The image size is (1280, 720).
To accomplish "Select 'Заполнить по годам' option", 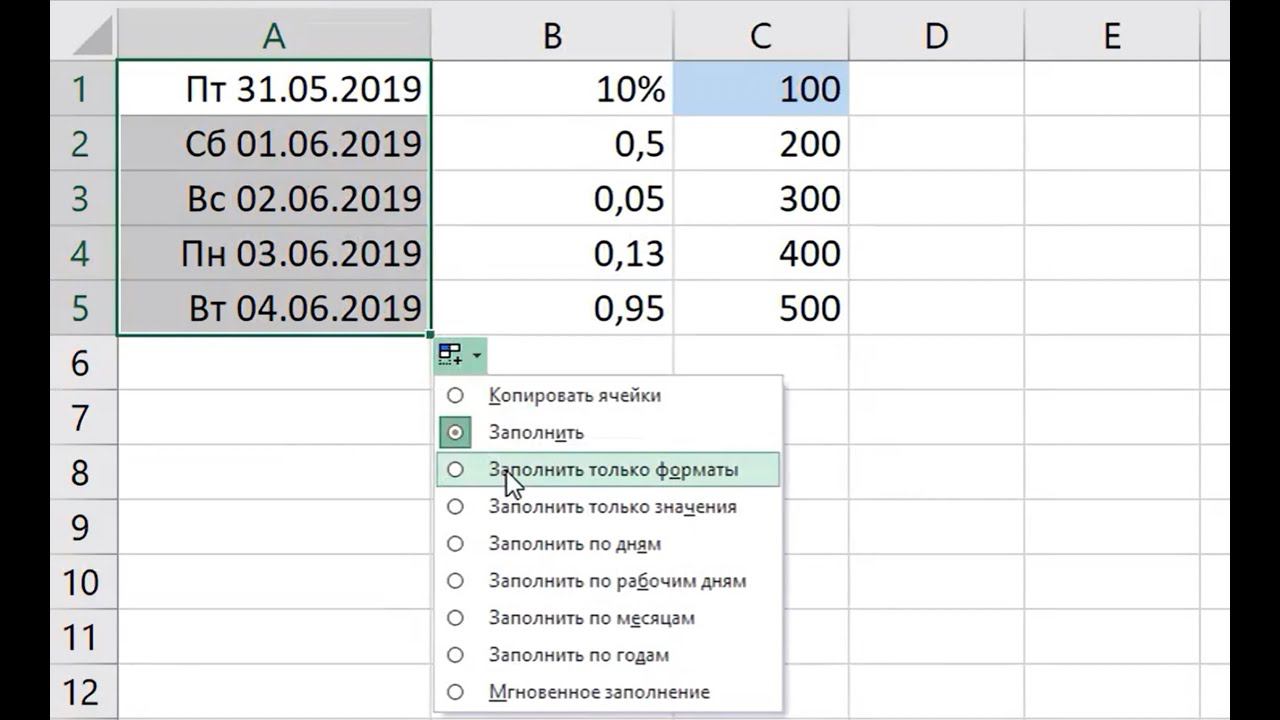I will click(578, 655).
